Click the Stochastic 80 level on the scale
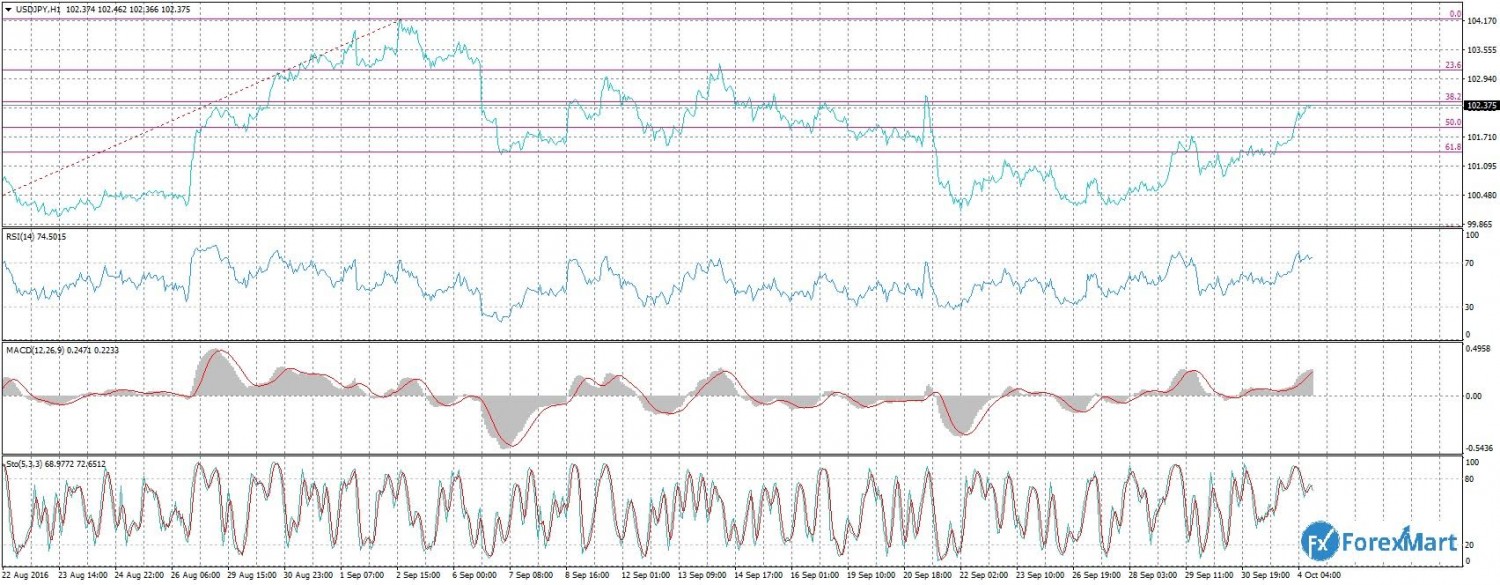 [1469, 479]
